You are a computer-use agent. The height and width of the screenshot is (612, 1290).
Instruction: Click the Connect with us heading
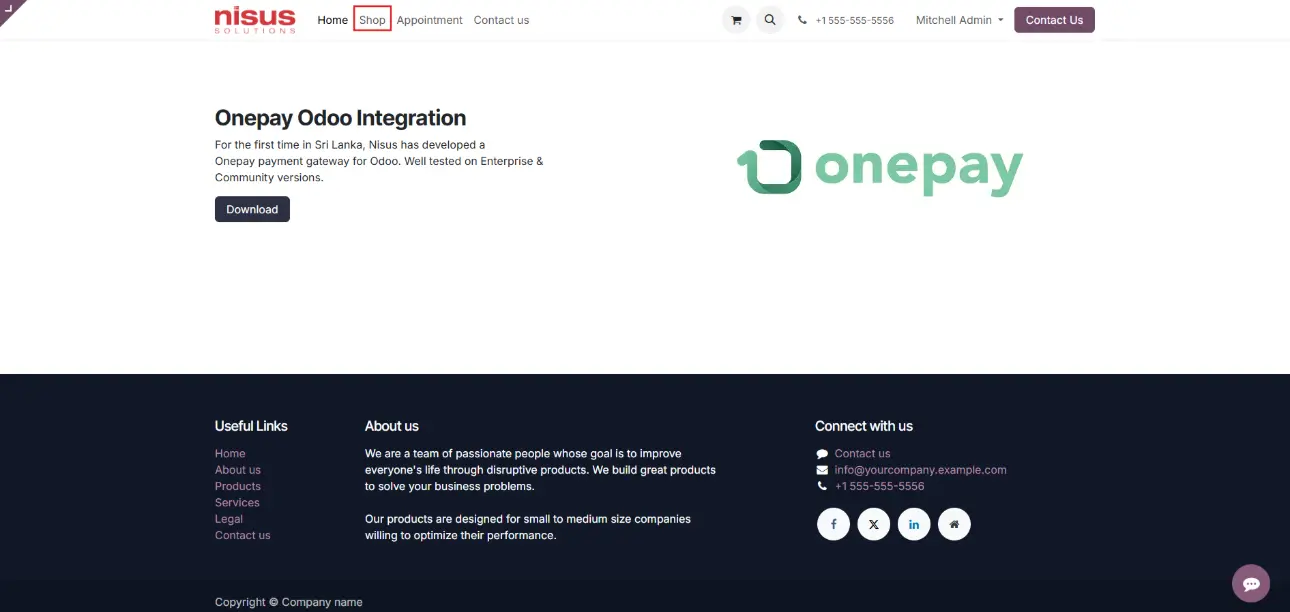(x=864, y=426)
